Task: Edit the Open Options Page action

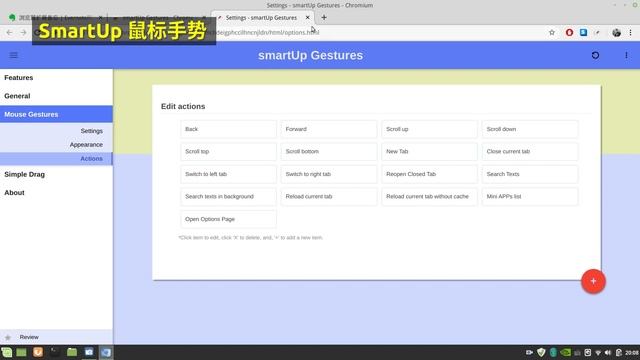Action: click(x=228, y=219)
